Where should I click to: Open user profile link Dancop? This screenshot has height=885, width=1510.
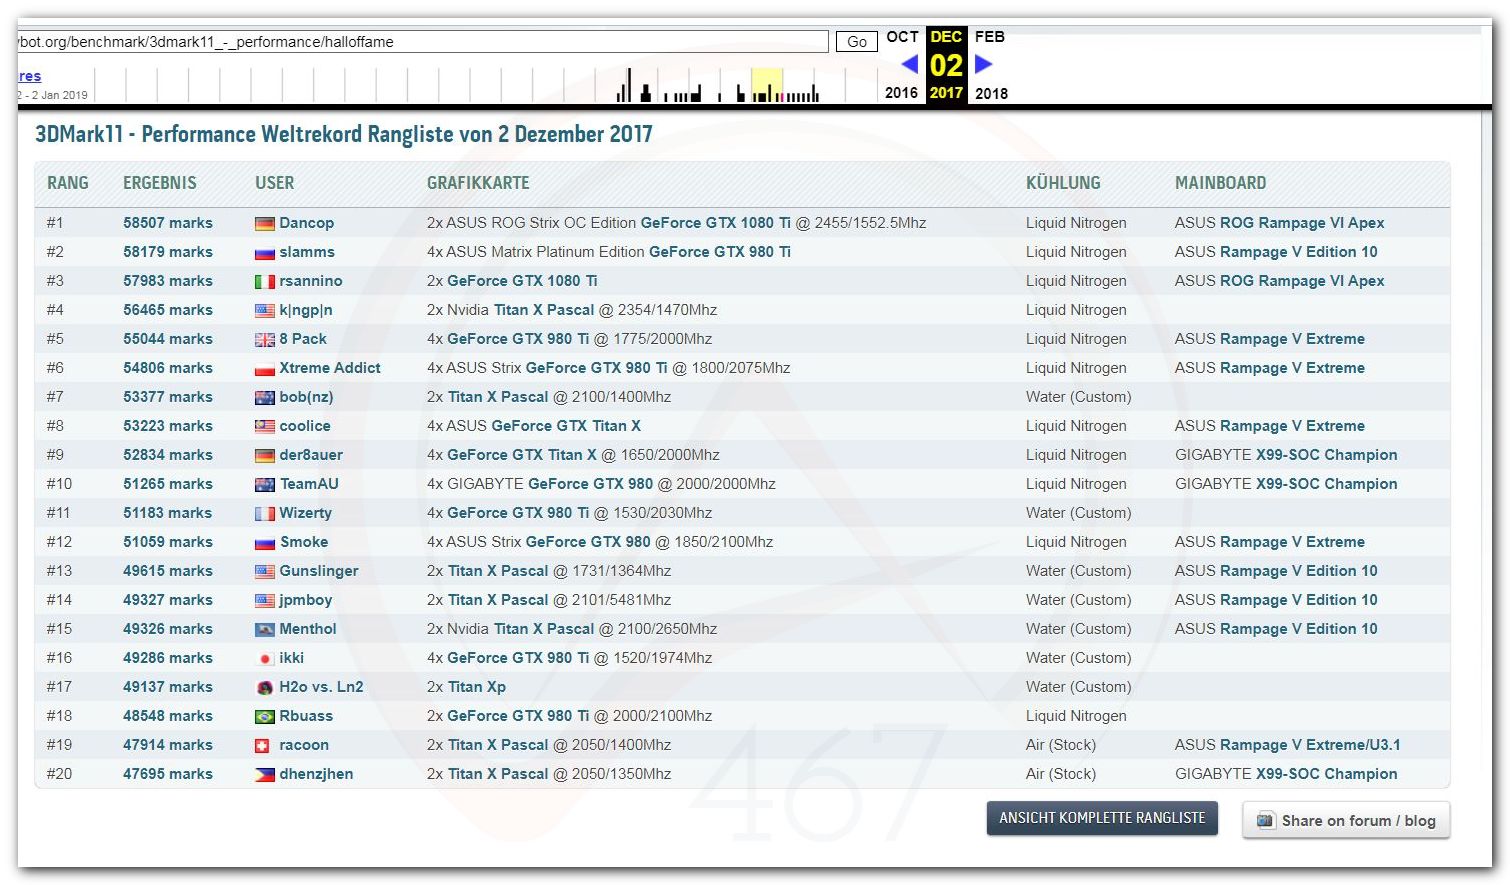click(307, 223)
